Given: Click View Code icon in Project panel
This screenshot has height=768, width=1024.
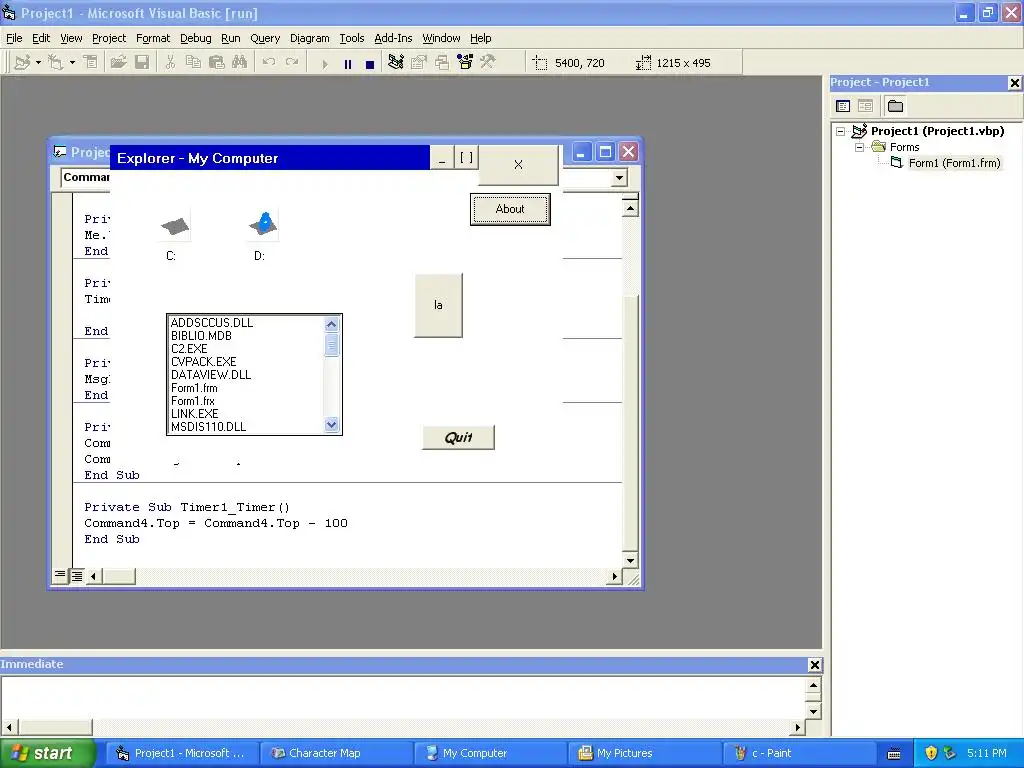Looking at the screenshot, I should tap(843, 106).
